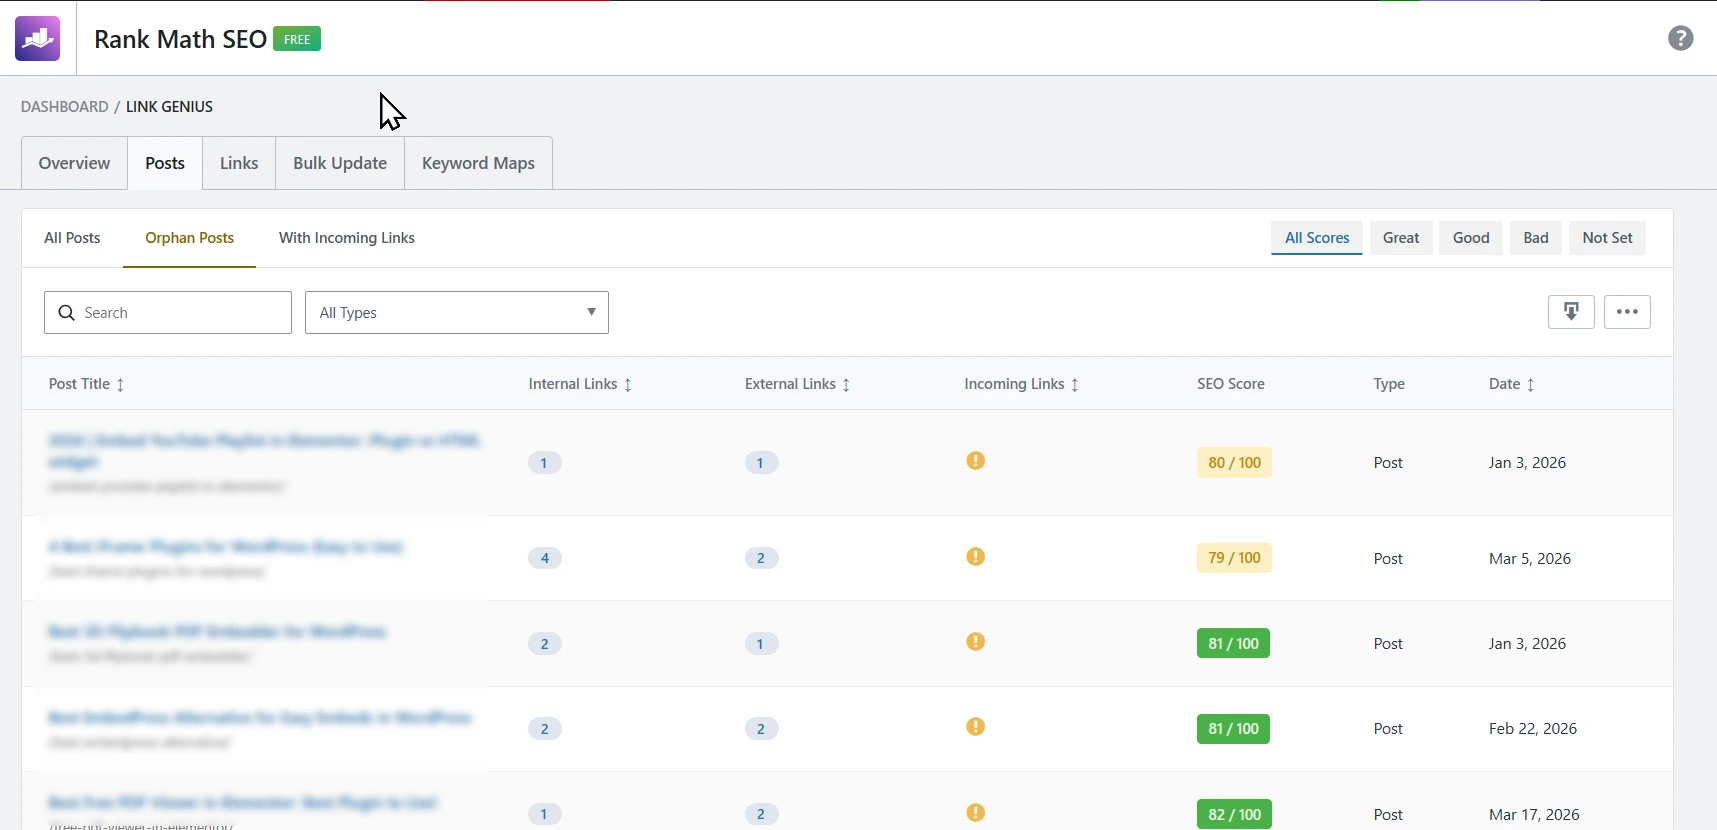Filter posts by Not Set score

[x=1607, y=238]
